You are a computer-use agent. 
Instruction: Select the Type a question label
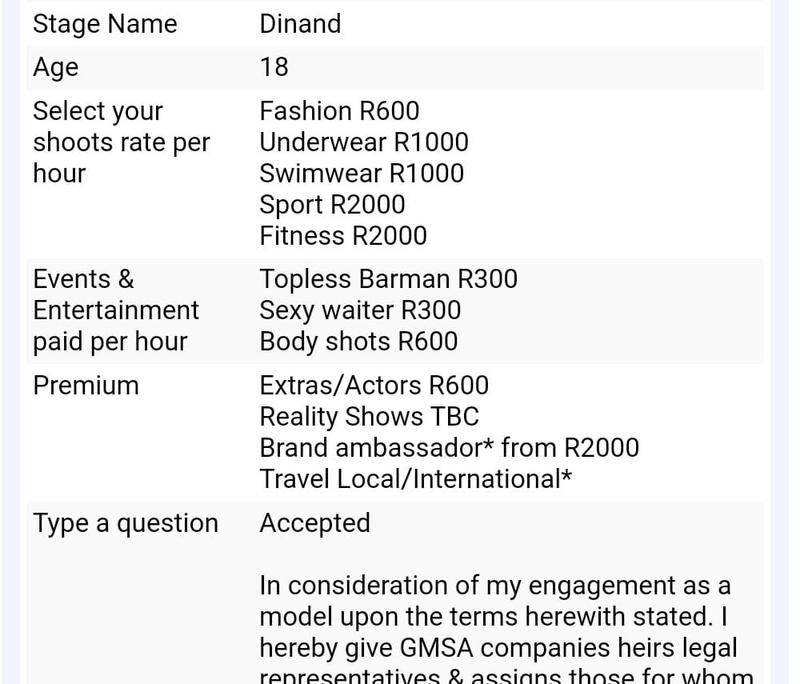click(126, 523)
